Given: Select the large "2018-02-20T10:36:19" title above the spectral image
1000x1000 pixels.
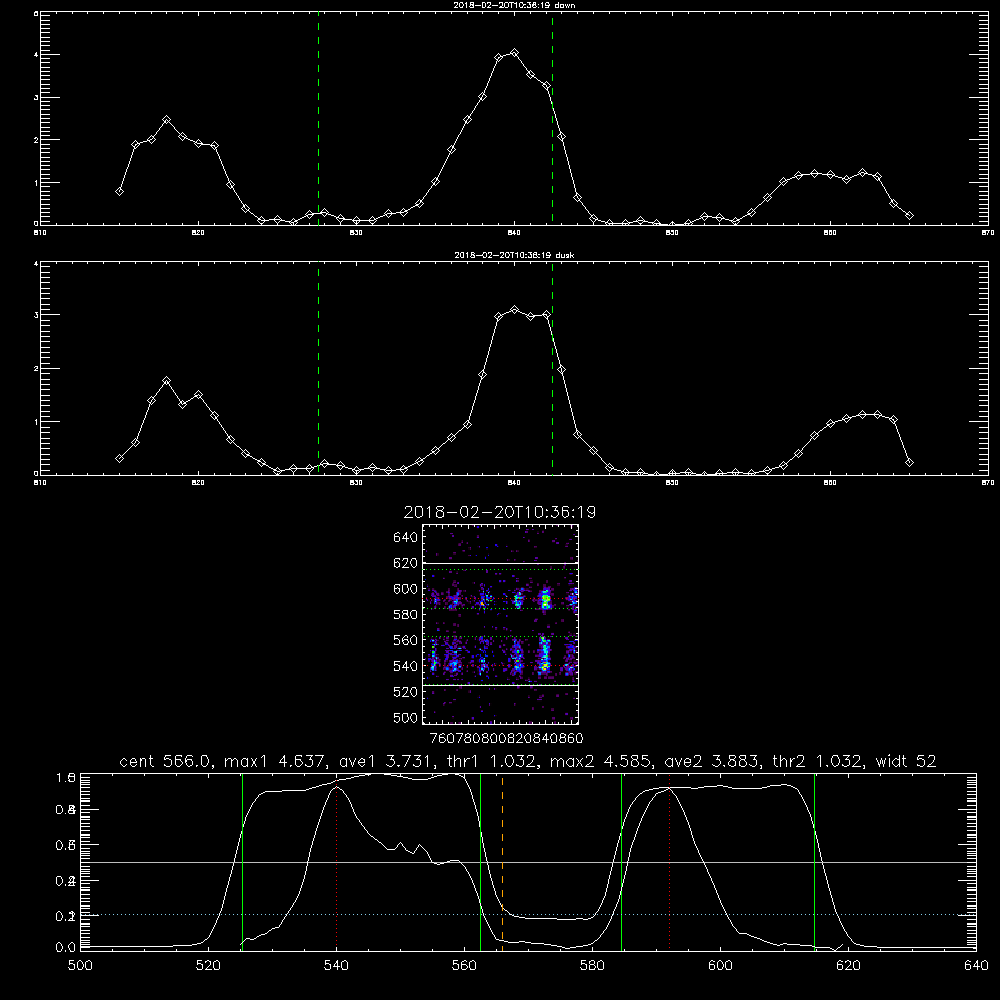Looking at the screenshot, I should [x=499, y=512].
